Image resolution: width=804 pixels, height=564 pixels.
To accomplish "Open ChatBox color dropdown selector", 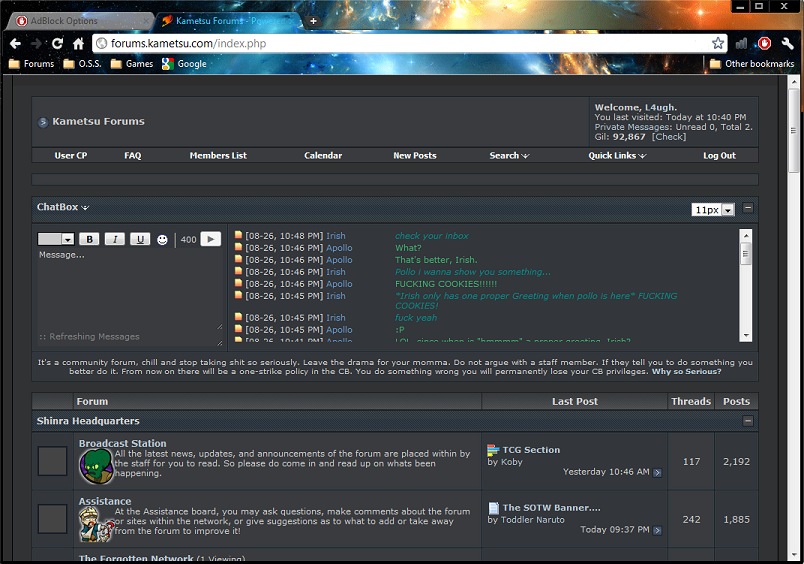I will (x=56, y=239).
